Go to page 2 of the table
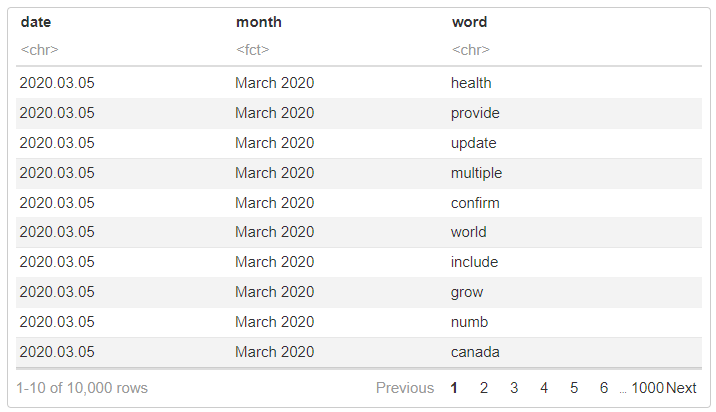 (484, 388)
